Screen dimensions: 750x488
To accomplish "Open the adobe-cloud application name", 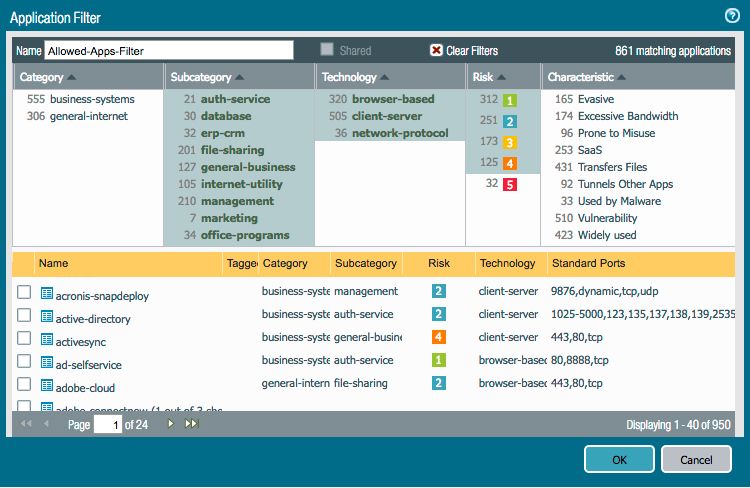I will coord(85,388).
